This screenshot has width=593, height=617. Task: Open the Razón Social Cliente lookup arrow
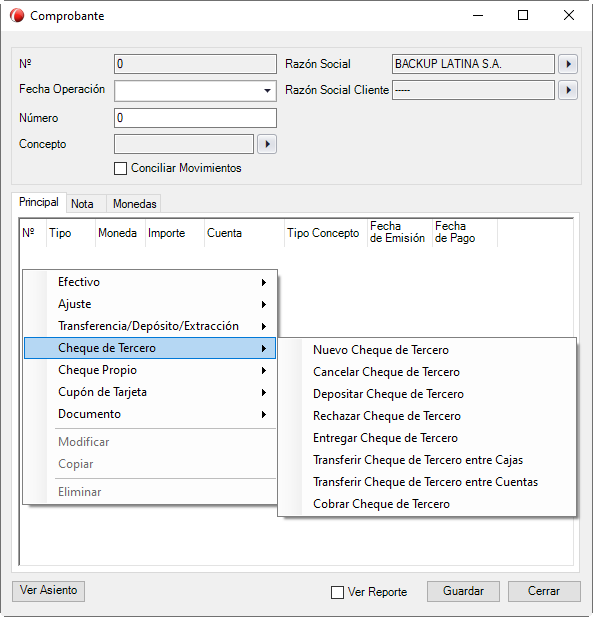click(x=568, y=90)
